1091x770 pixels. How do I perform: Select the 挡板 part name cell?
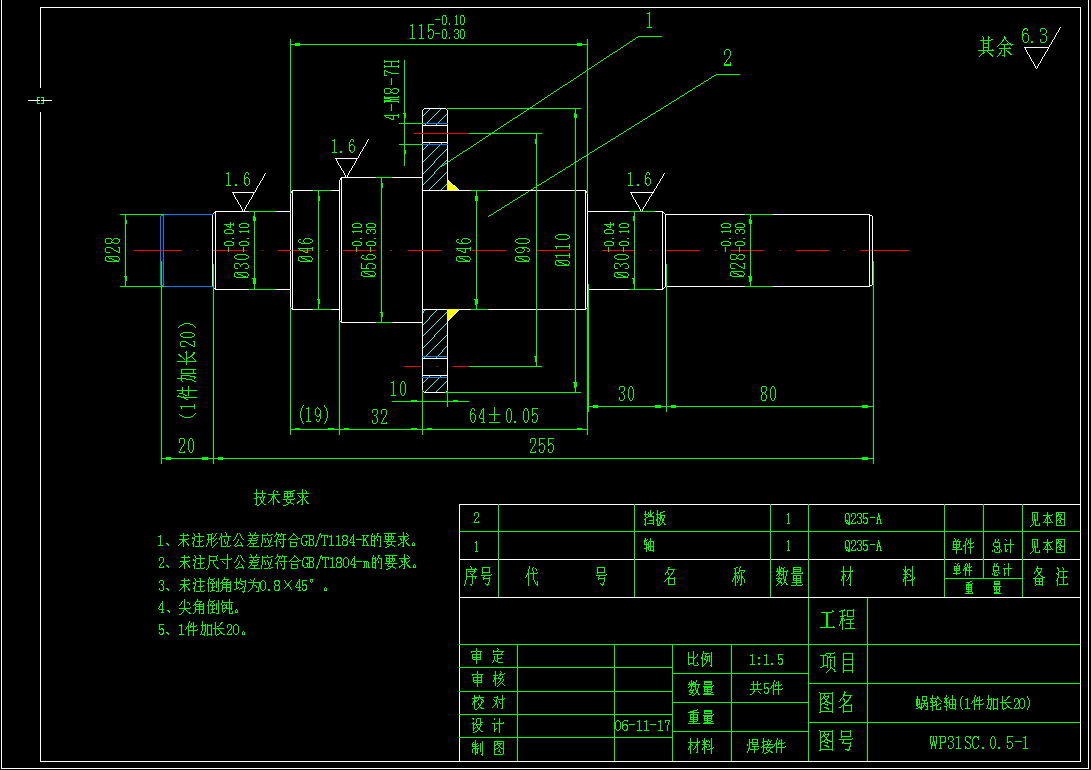click(654, 519)
